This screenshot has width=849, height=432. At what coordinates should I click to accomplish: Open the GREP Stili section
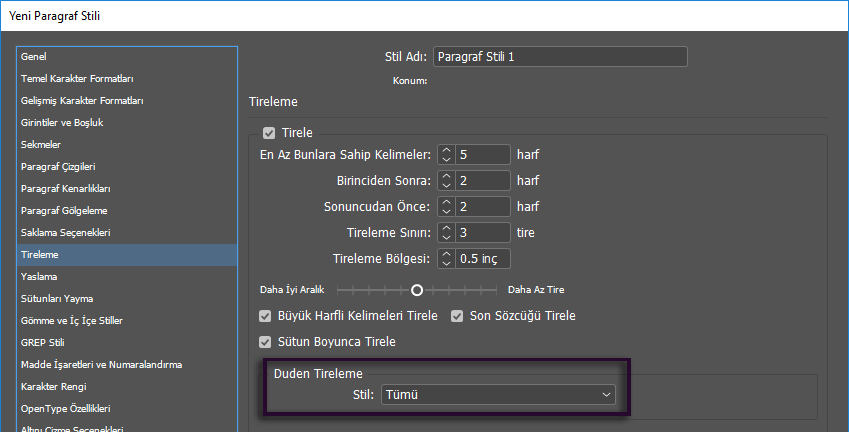pyautogui.click(x=42, y=343)
